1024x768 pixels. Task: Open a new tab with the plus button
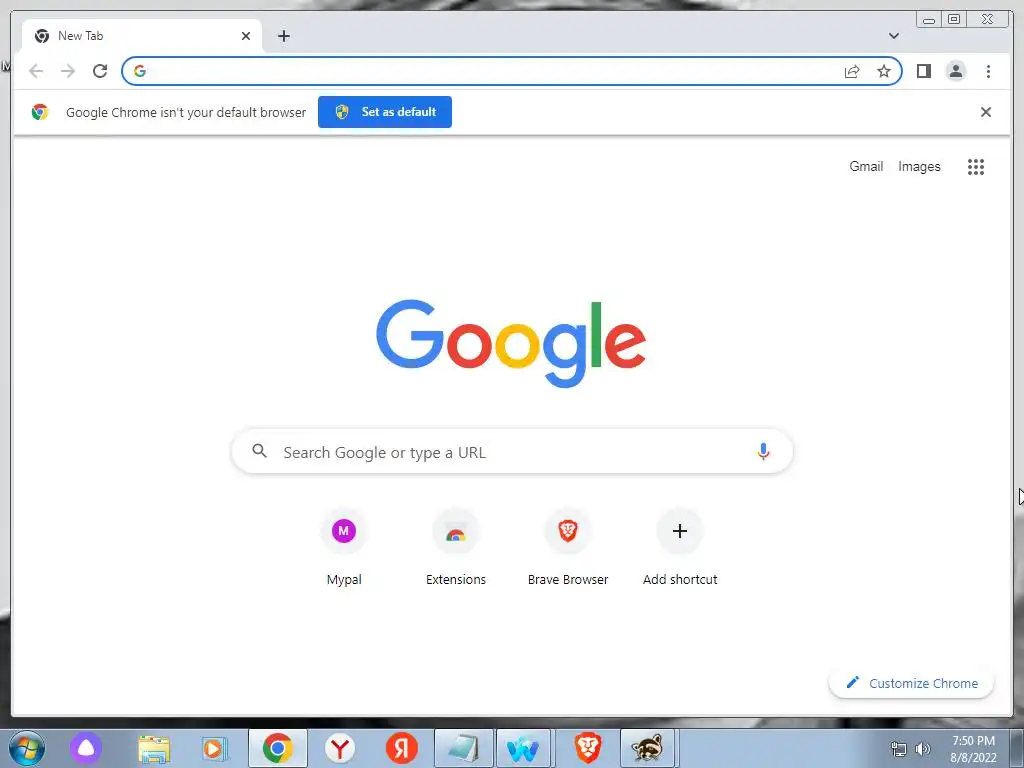click(283, 36)
